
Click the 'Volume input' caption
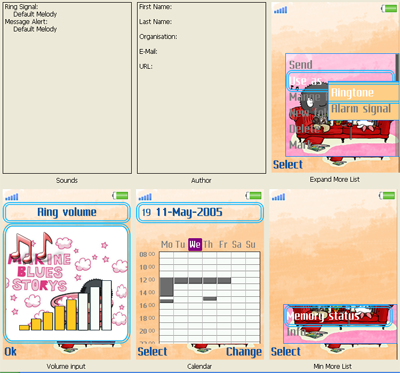(66, 367)
